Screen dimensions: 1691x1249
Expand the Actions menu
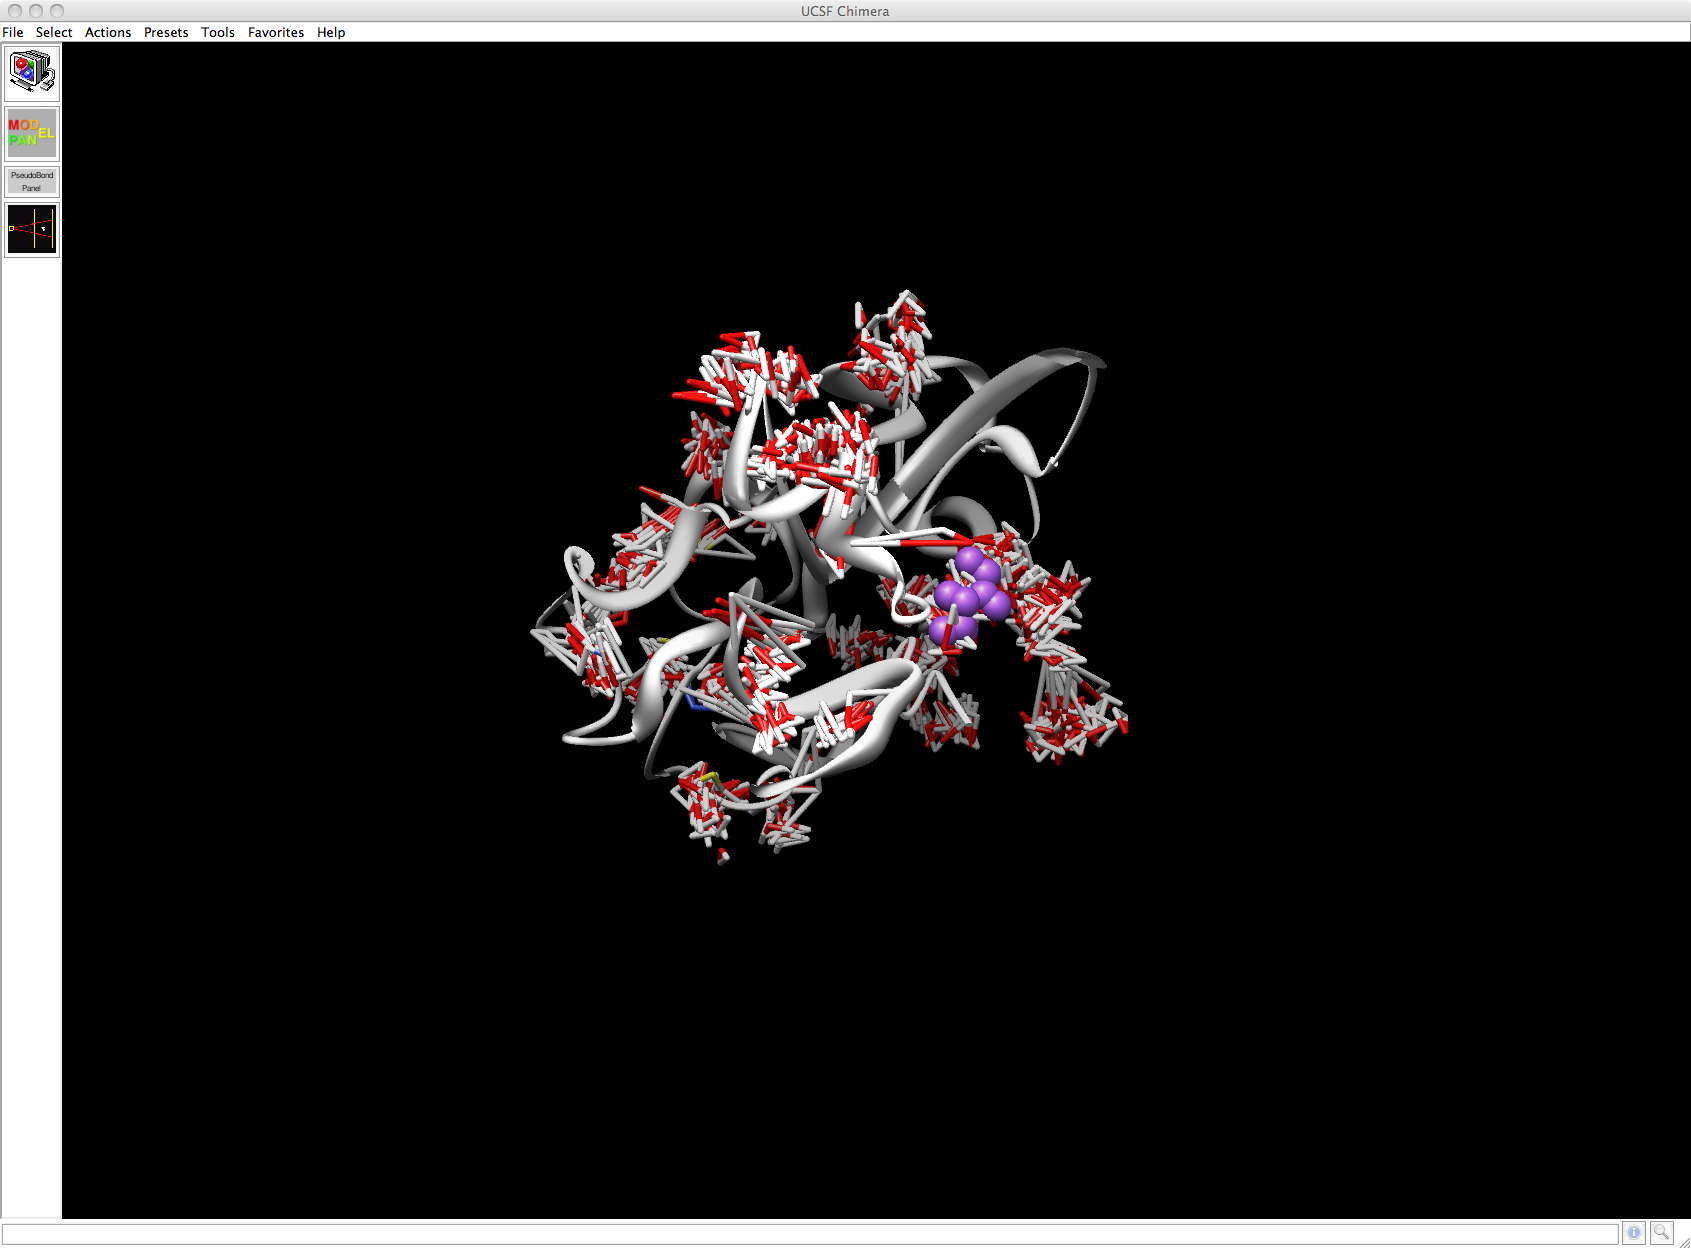click(108, 32)
